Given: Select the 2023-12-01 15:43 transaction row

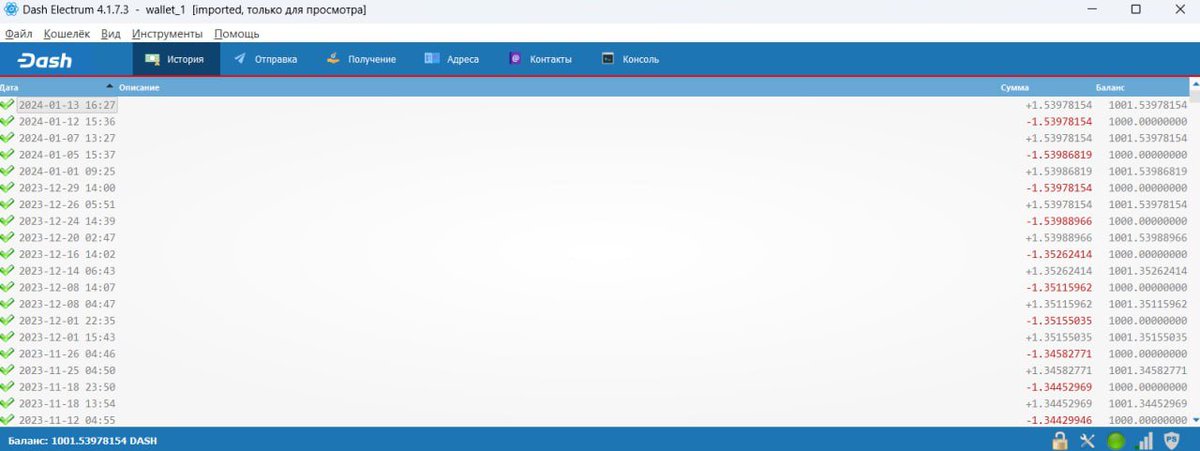Looking at the screenshot, I should 594,337.
